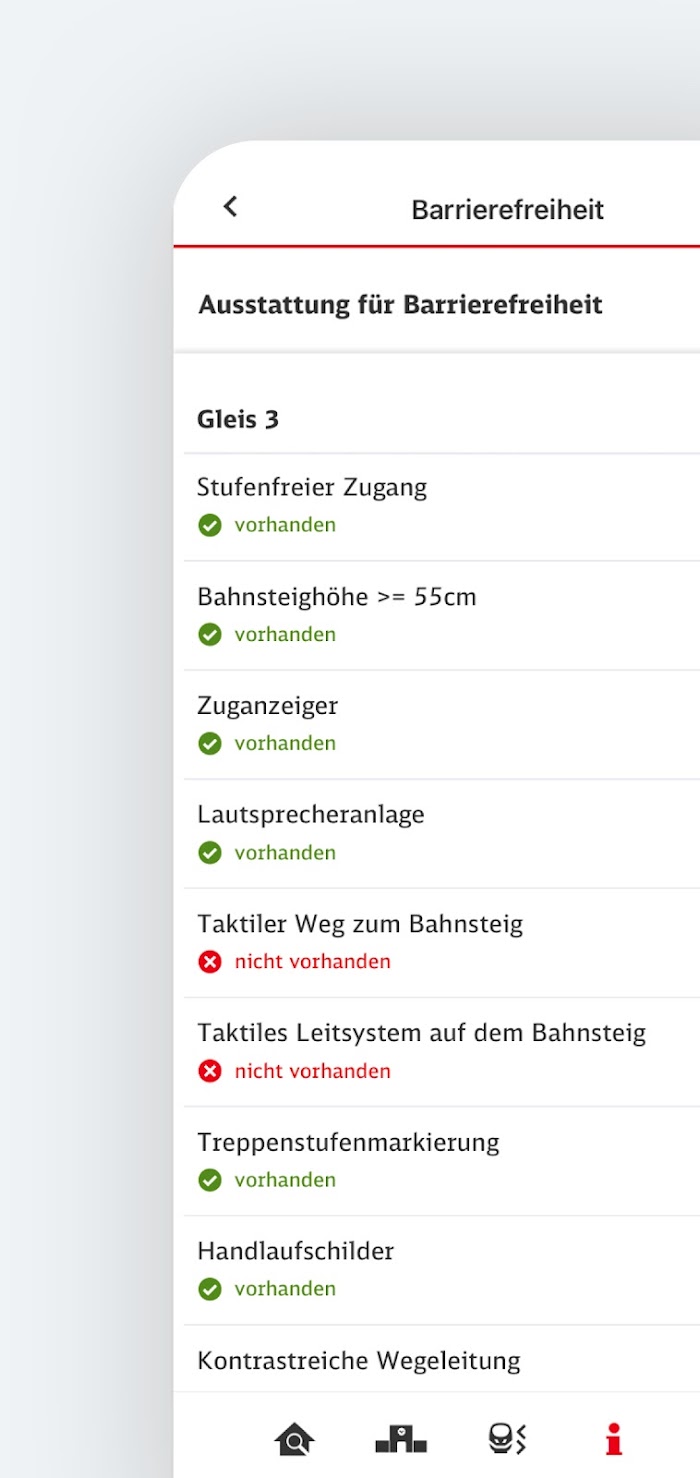Click red cross under Taktiler Weg zum Bahnsteig
Image resolution: width=700 pixels, height=1478 pixels.
click(x=209, y=962)
